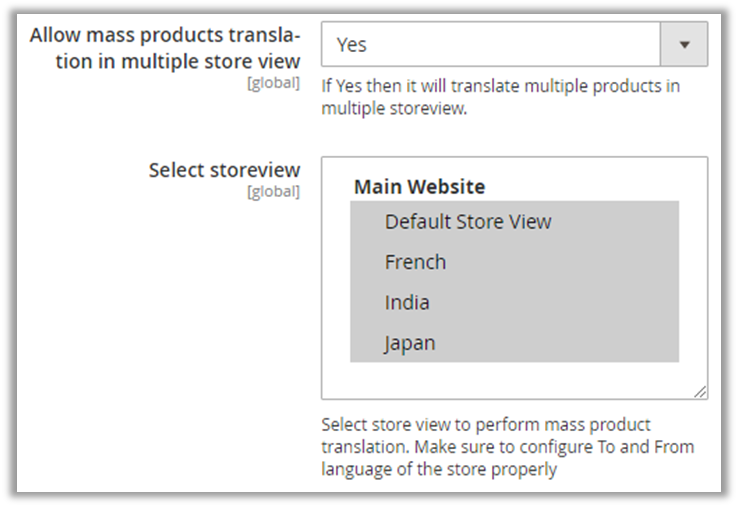Screen dimensions: 739x507
Task: Click blank area right of India option
Action: coord(580,302)
